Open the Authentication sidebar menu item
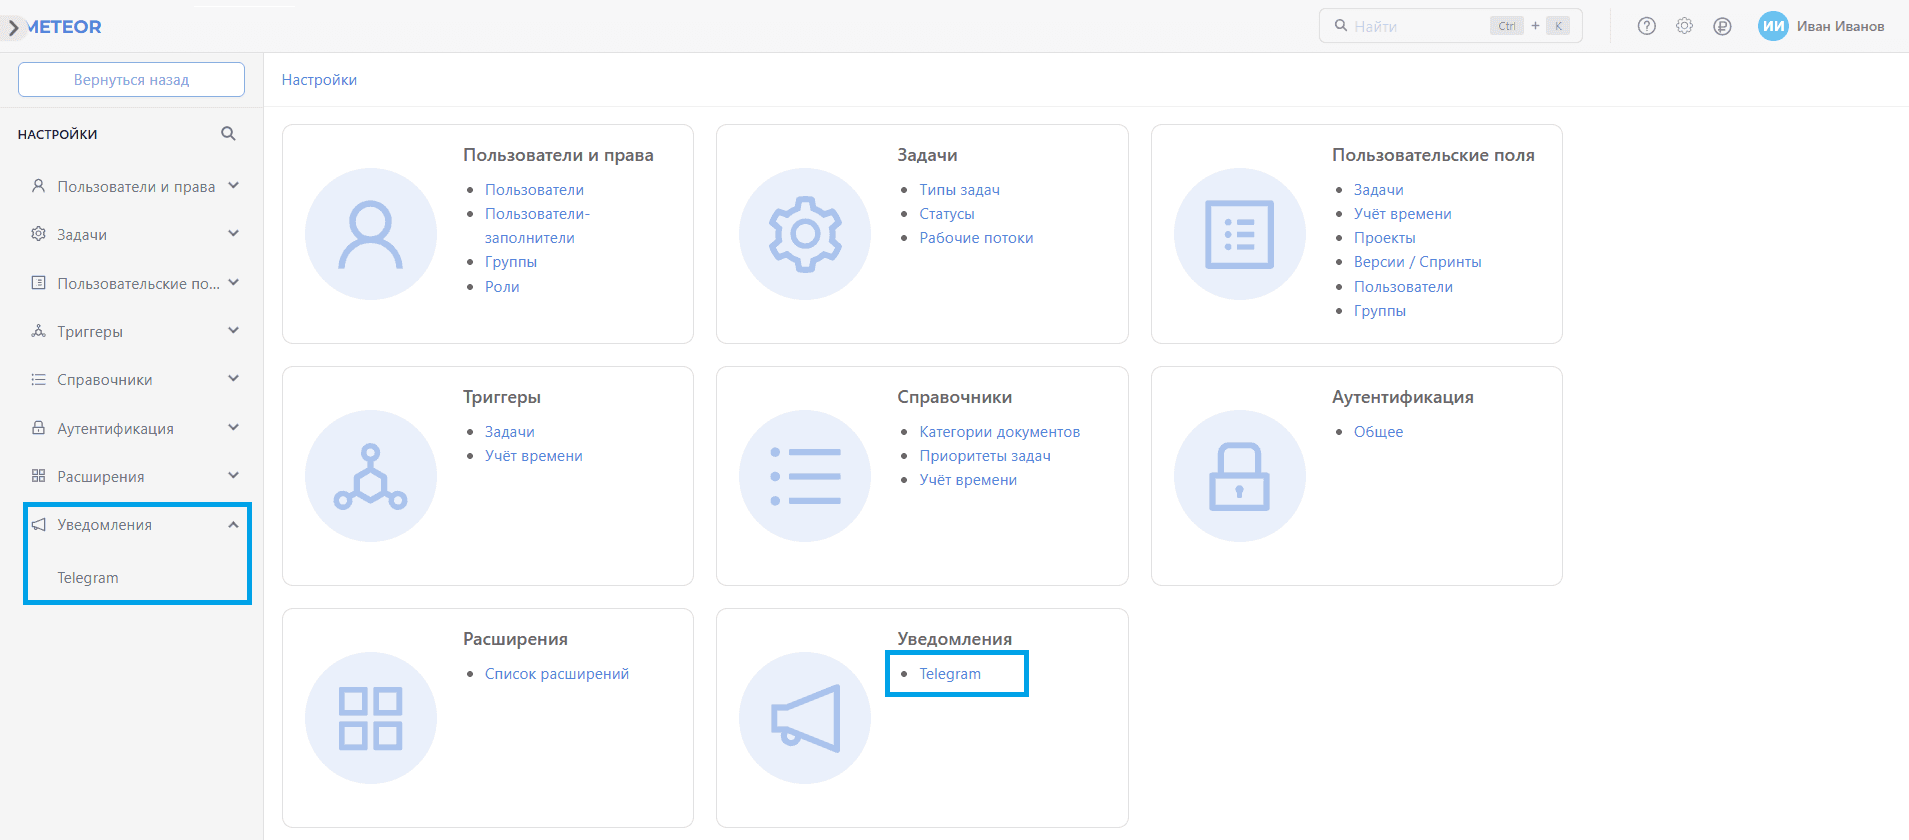Image resolution: width=1909 pixels, height=840 pixels. 116,429
